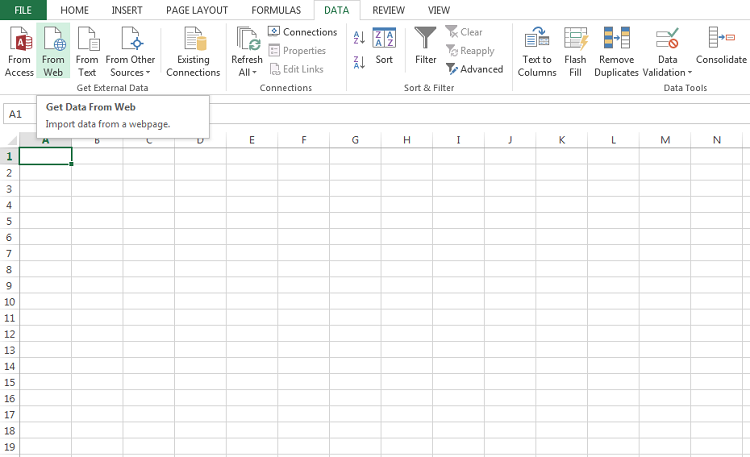Open the FILE menu tab
Image resolution: width=750 pixels, height=457 pixels.
coord(23,10)
